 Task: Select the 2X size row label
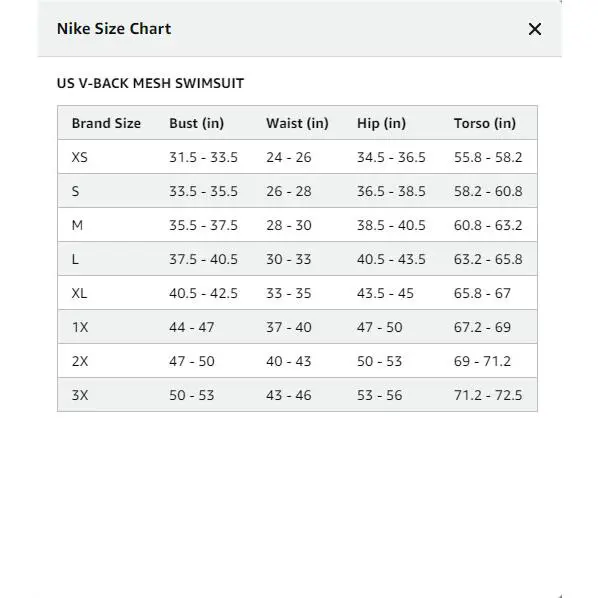click(80, 361)
